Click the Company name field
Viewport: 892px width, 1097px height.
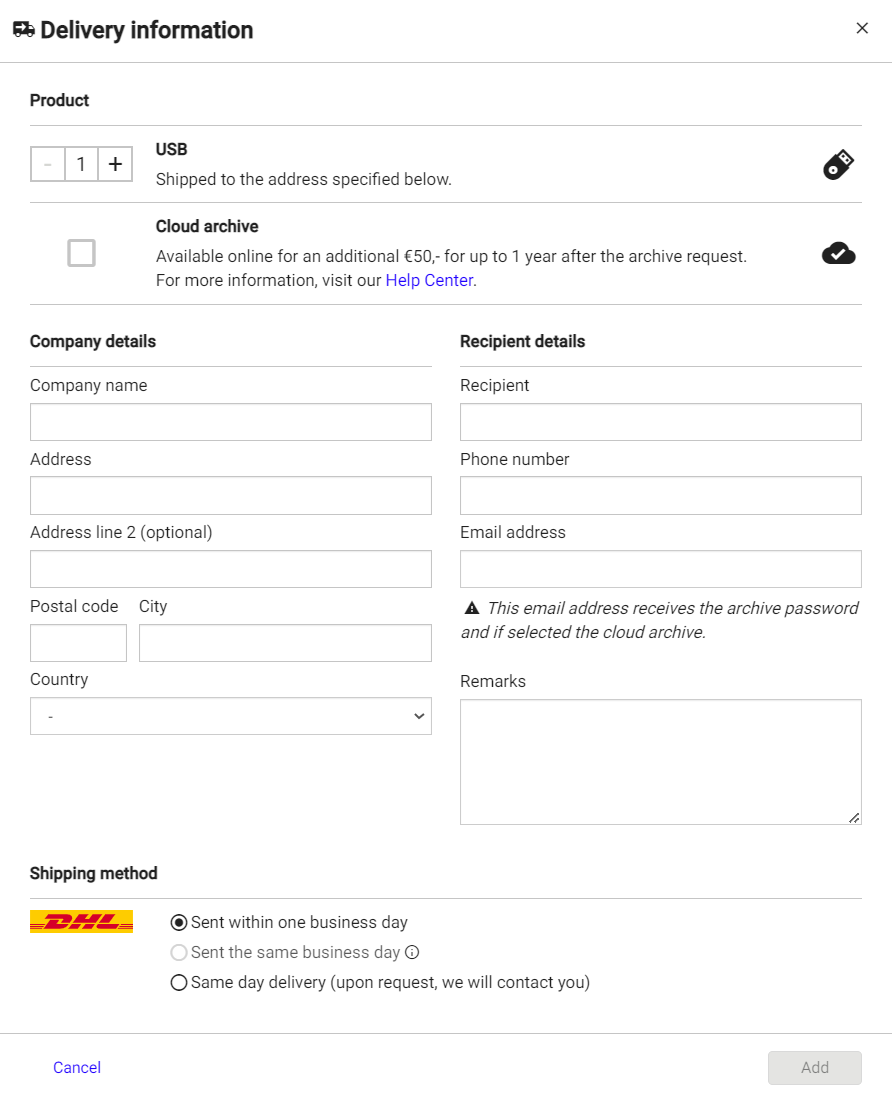pyautogui.click(x=231, y=422)
